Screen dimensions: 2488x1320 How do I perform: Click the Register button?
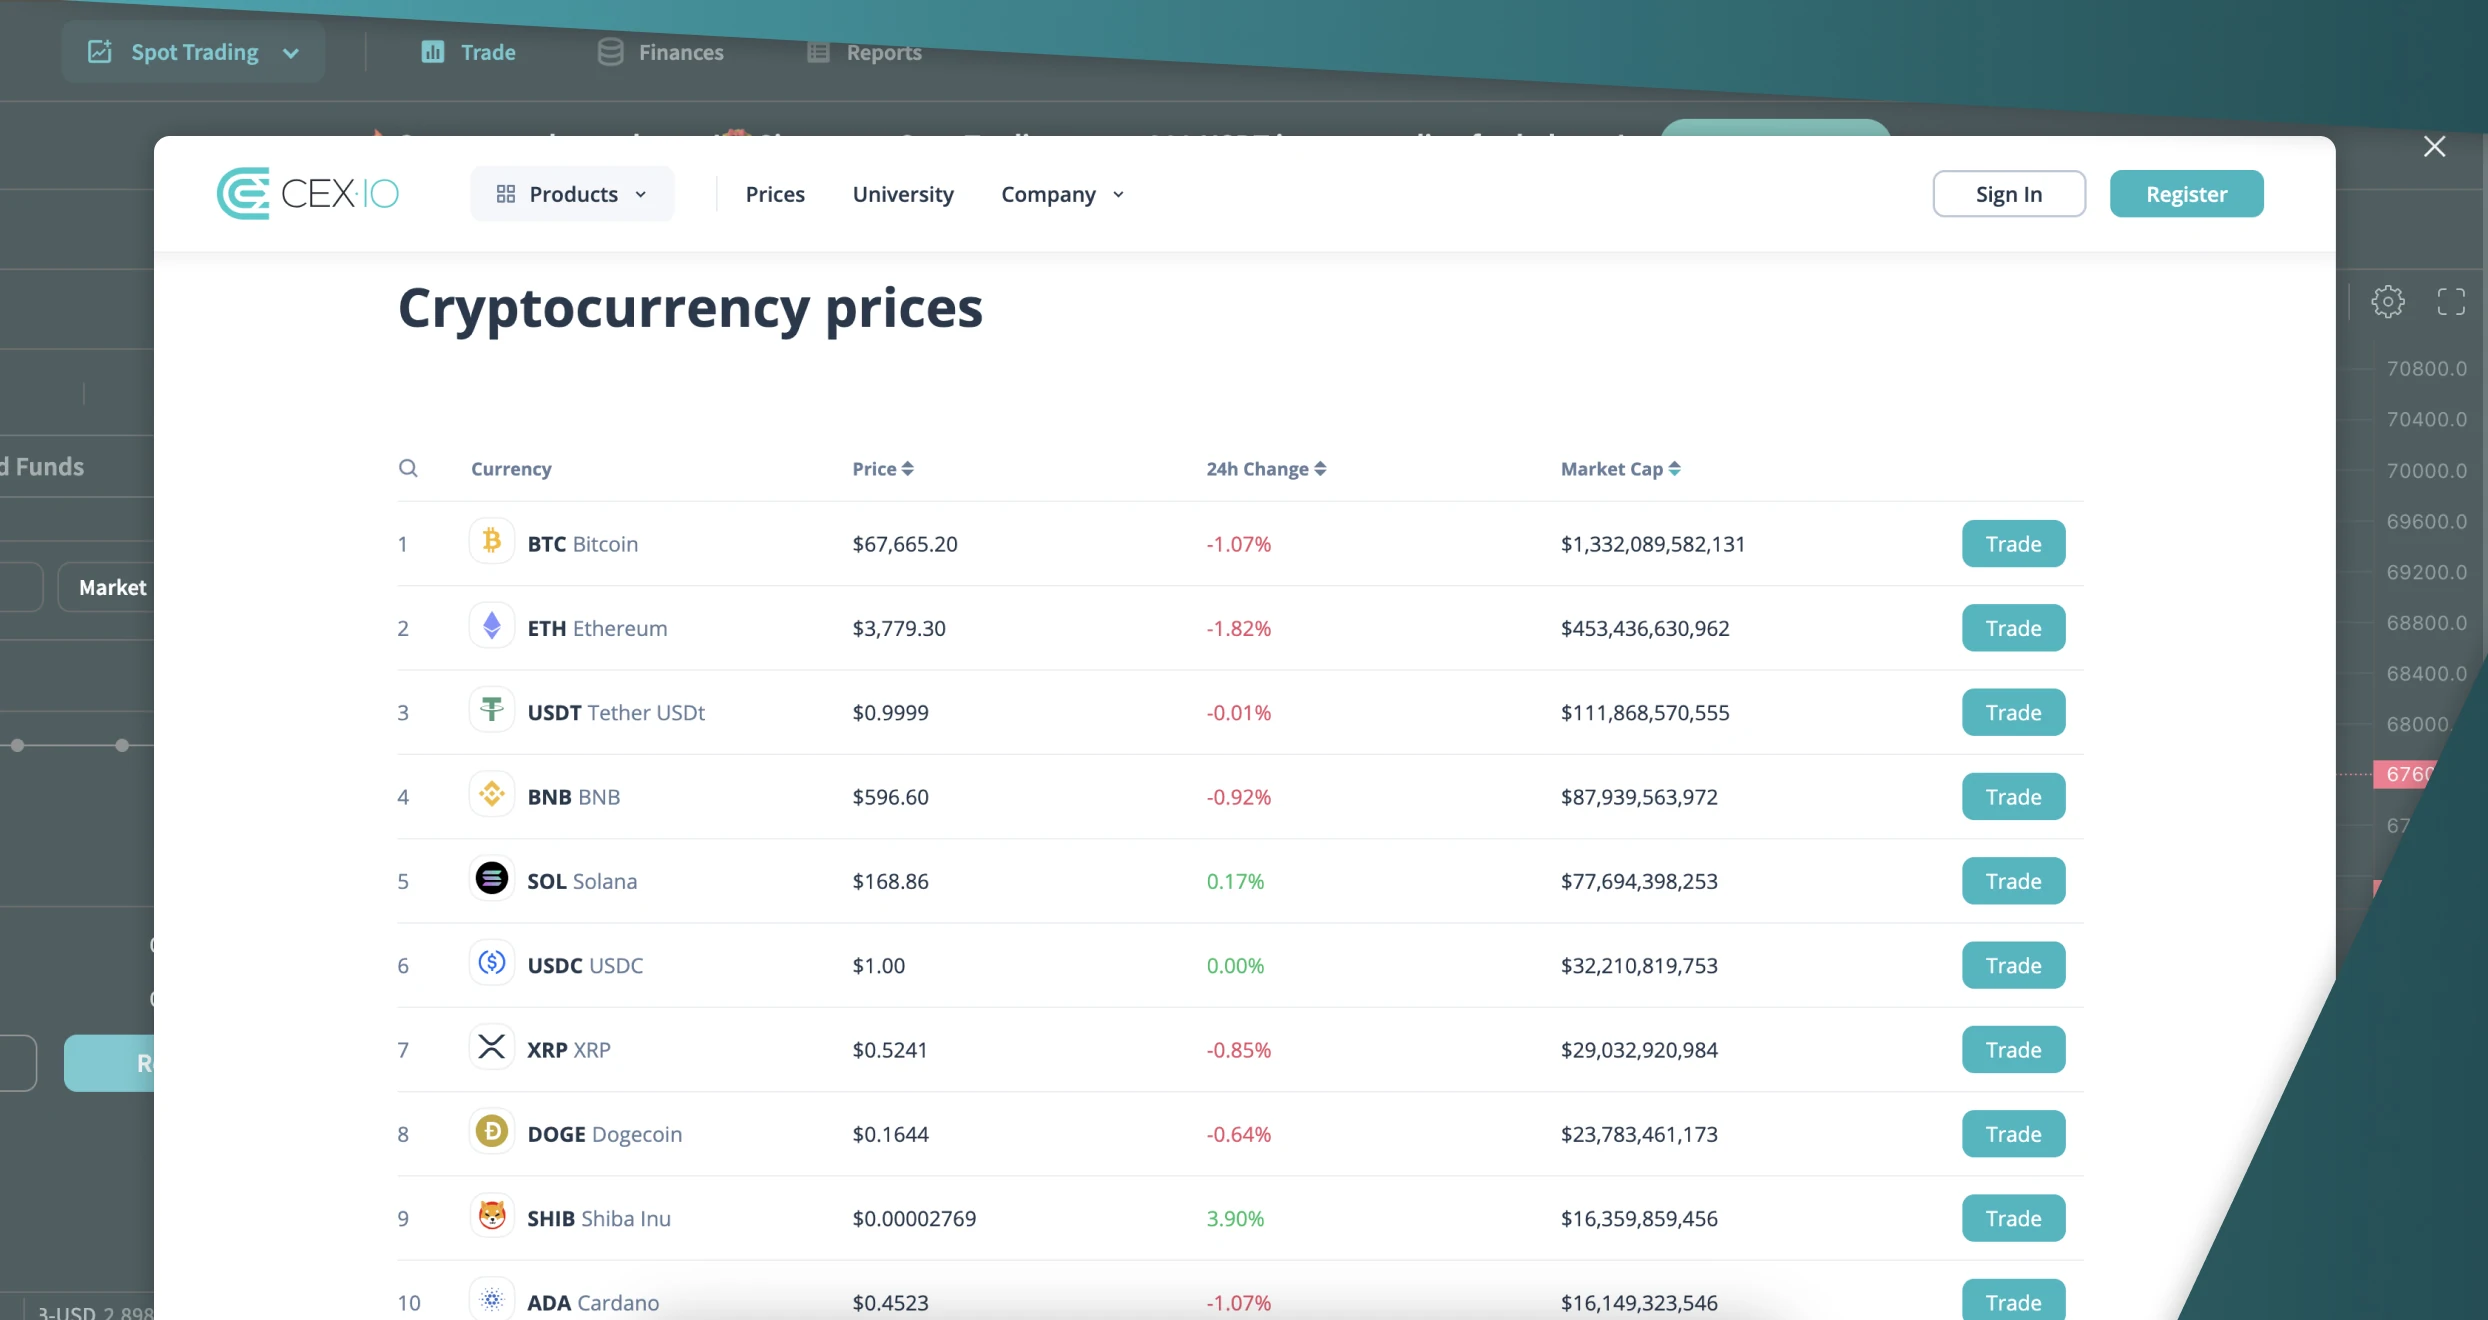point(2186,194)
